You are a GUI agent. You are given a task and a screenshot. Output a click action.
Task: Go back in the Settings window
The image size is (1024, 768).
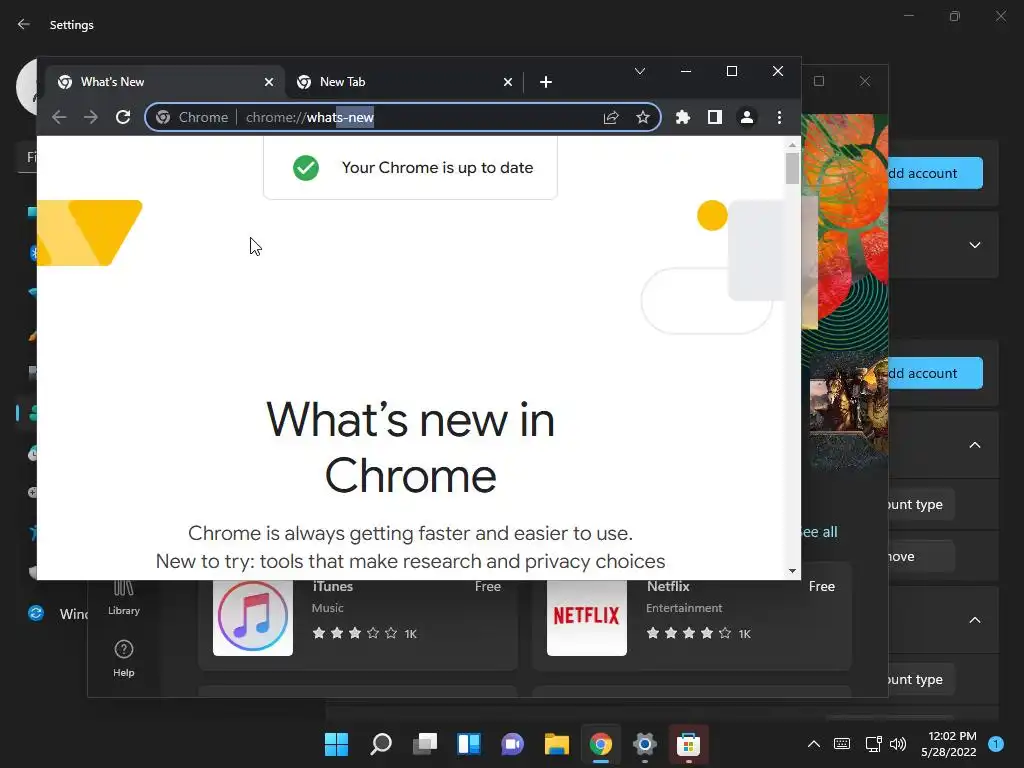[24, 25]
